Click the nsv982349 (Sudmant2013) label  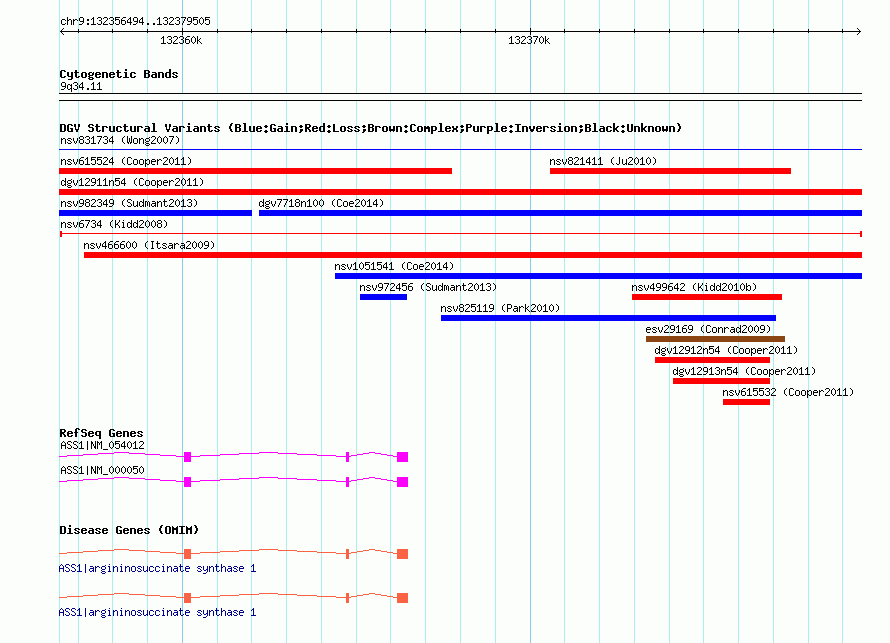129,203
